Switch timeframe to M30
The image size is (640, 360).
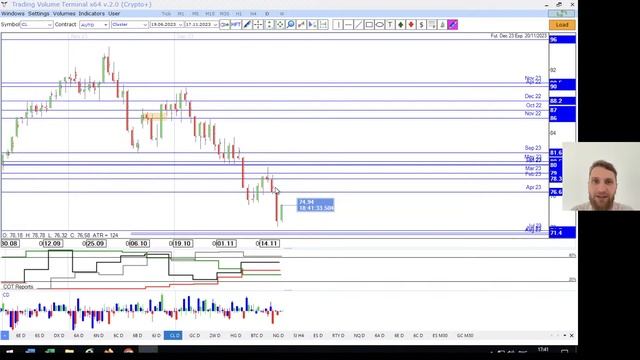pyautogui.click(x=224, y=14)
